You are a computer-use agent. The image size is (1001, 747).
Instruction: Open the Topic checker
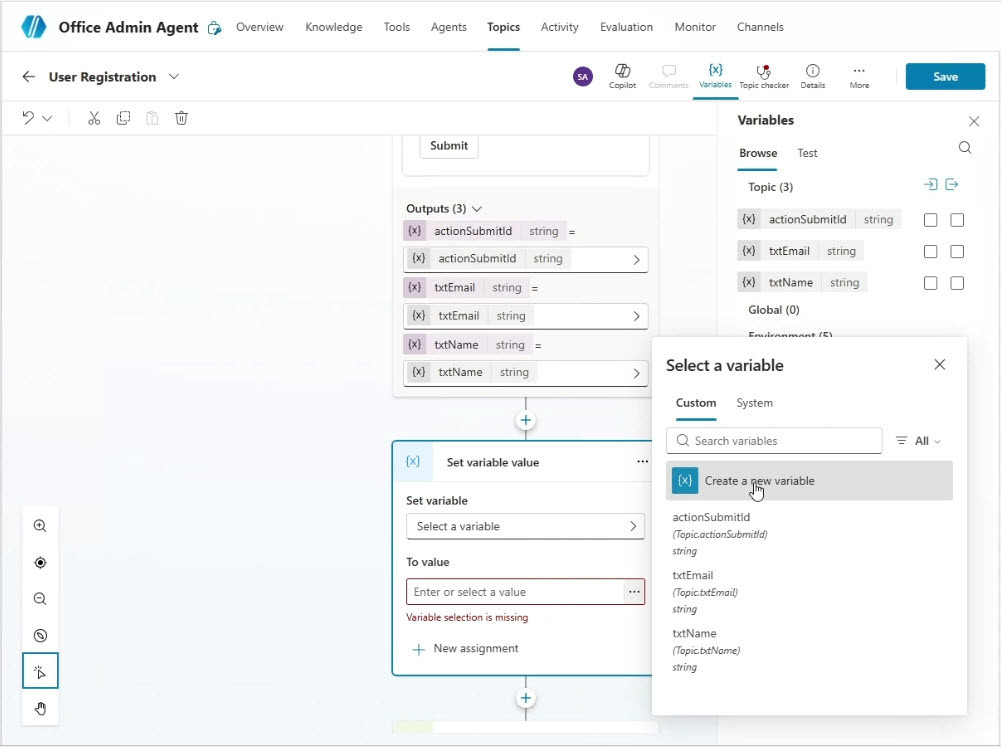coord(764,76)
